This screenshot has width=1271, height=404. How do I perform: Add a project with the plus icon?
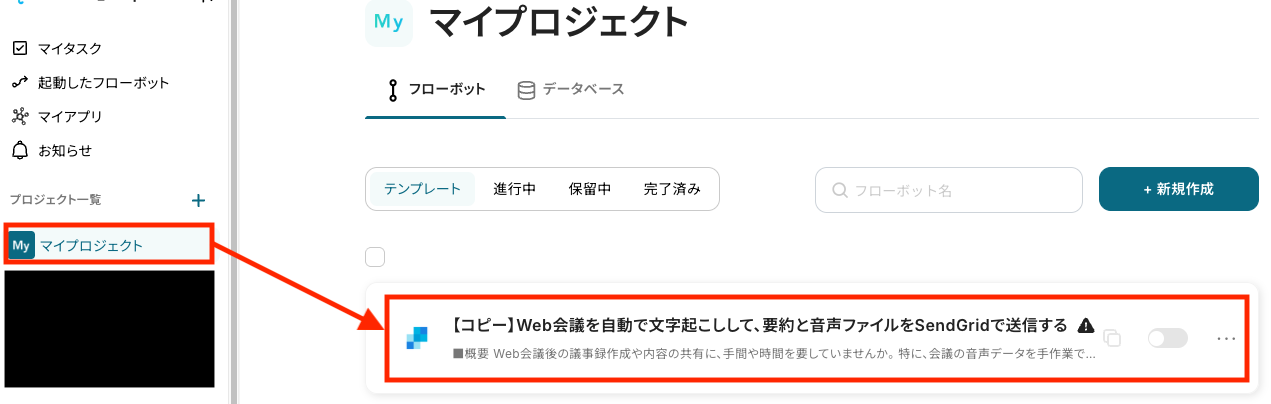pyautogui.click(x=198, y=200)
